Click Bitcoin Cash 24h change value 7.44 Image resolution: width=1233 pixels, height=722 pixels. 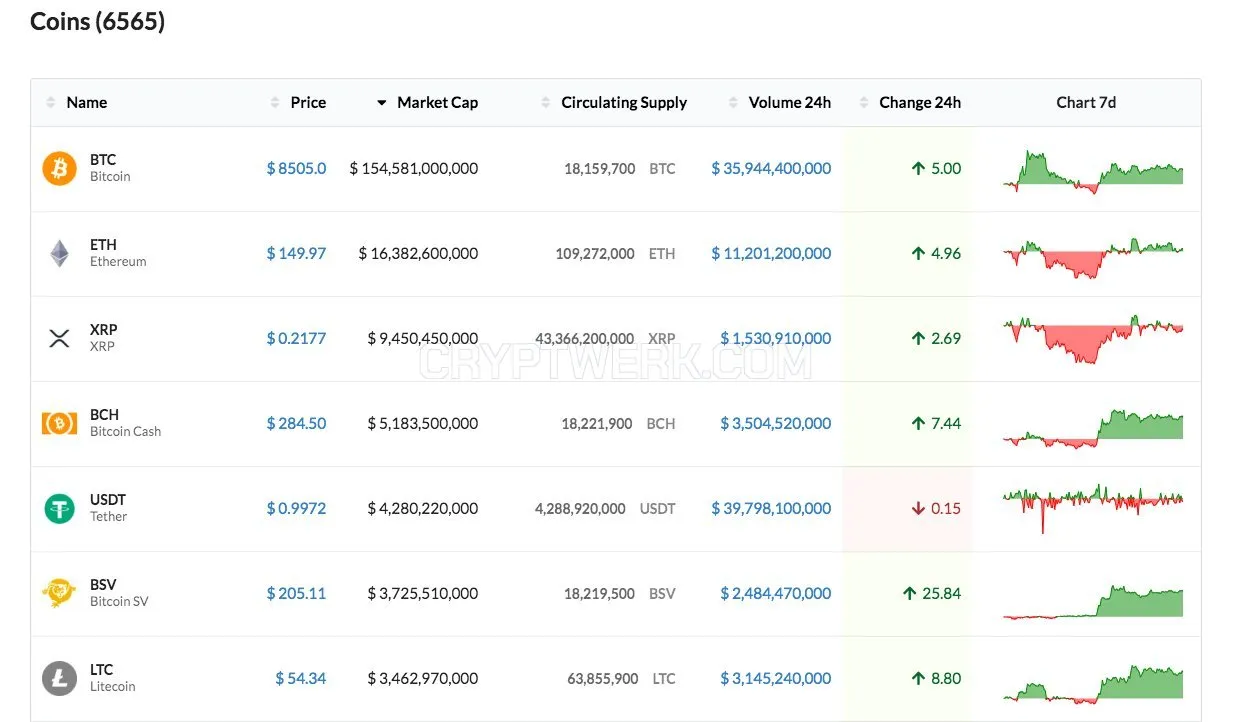946,423
